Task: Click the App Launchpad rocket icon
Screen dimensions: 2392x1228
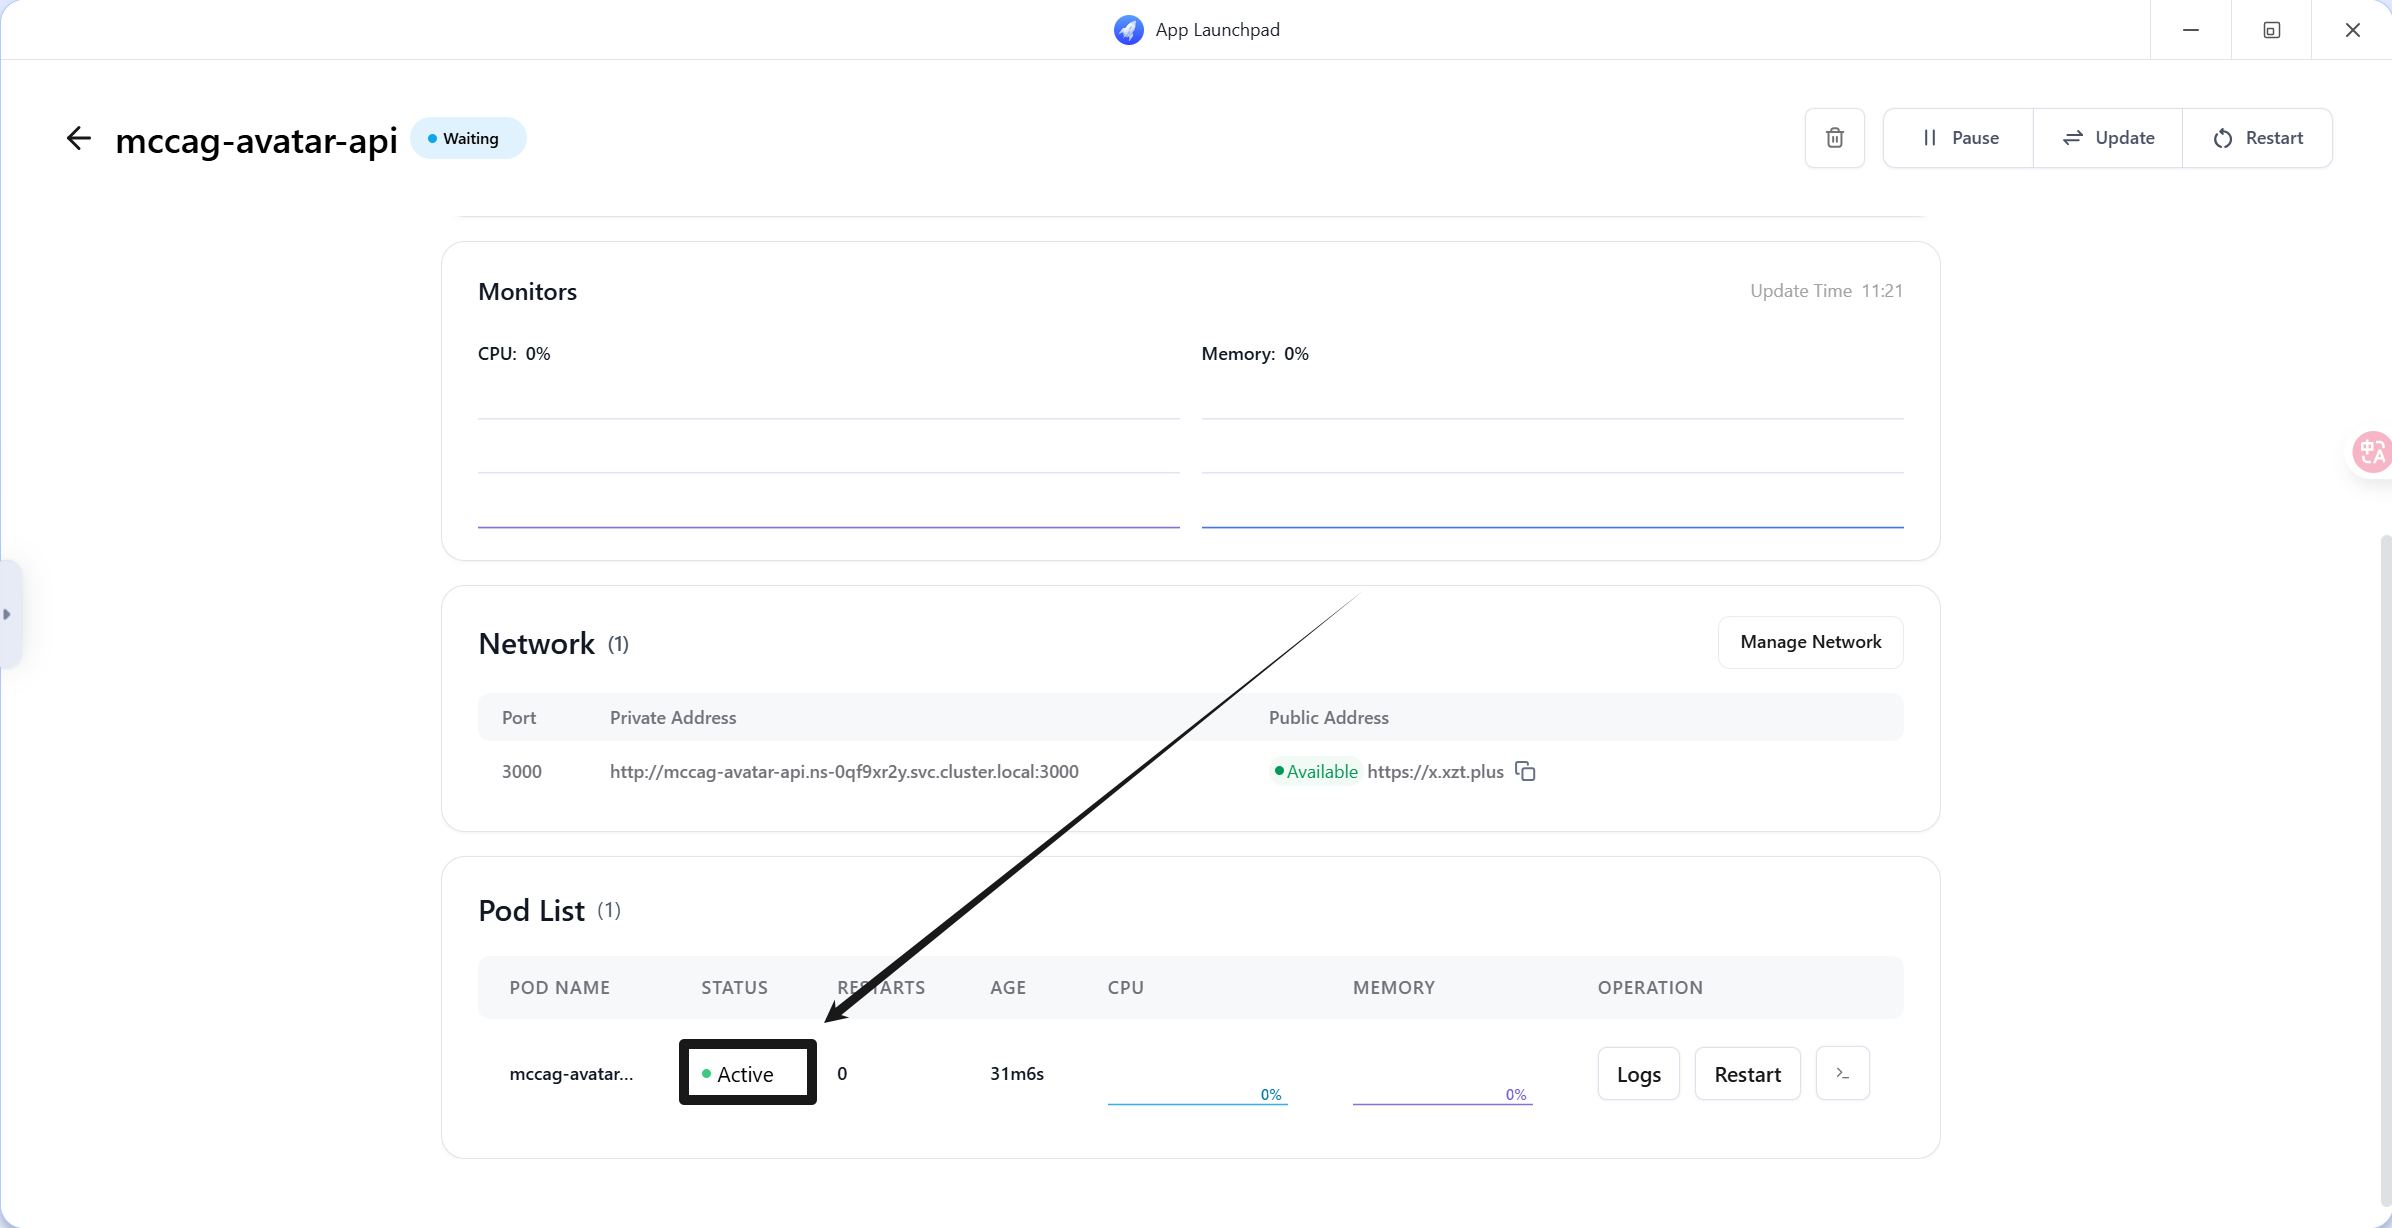Action: click(1128, 30)
